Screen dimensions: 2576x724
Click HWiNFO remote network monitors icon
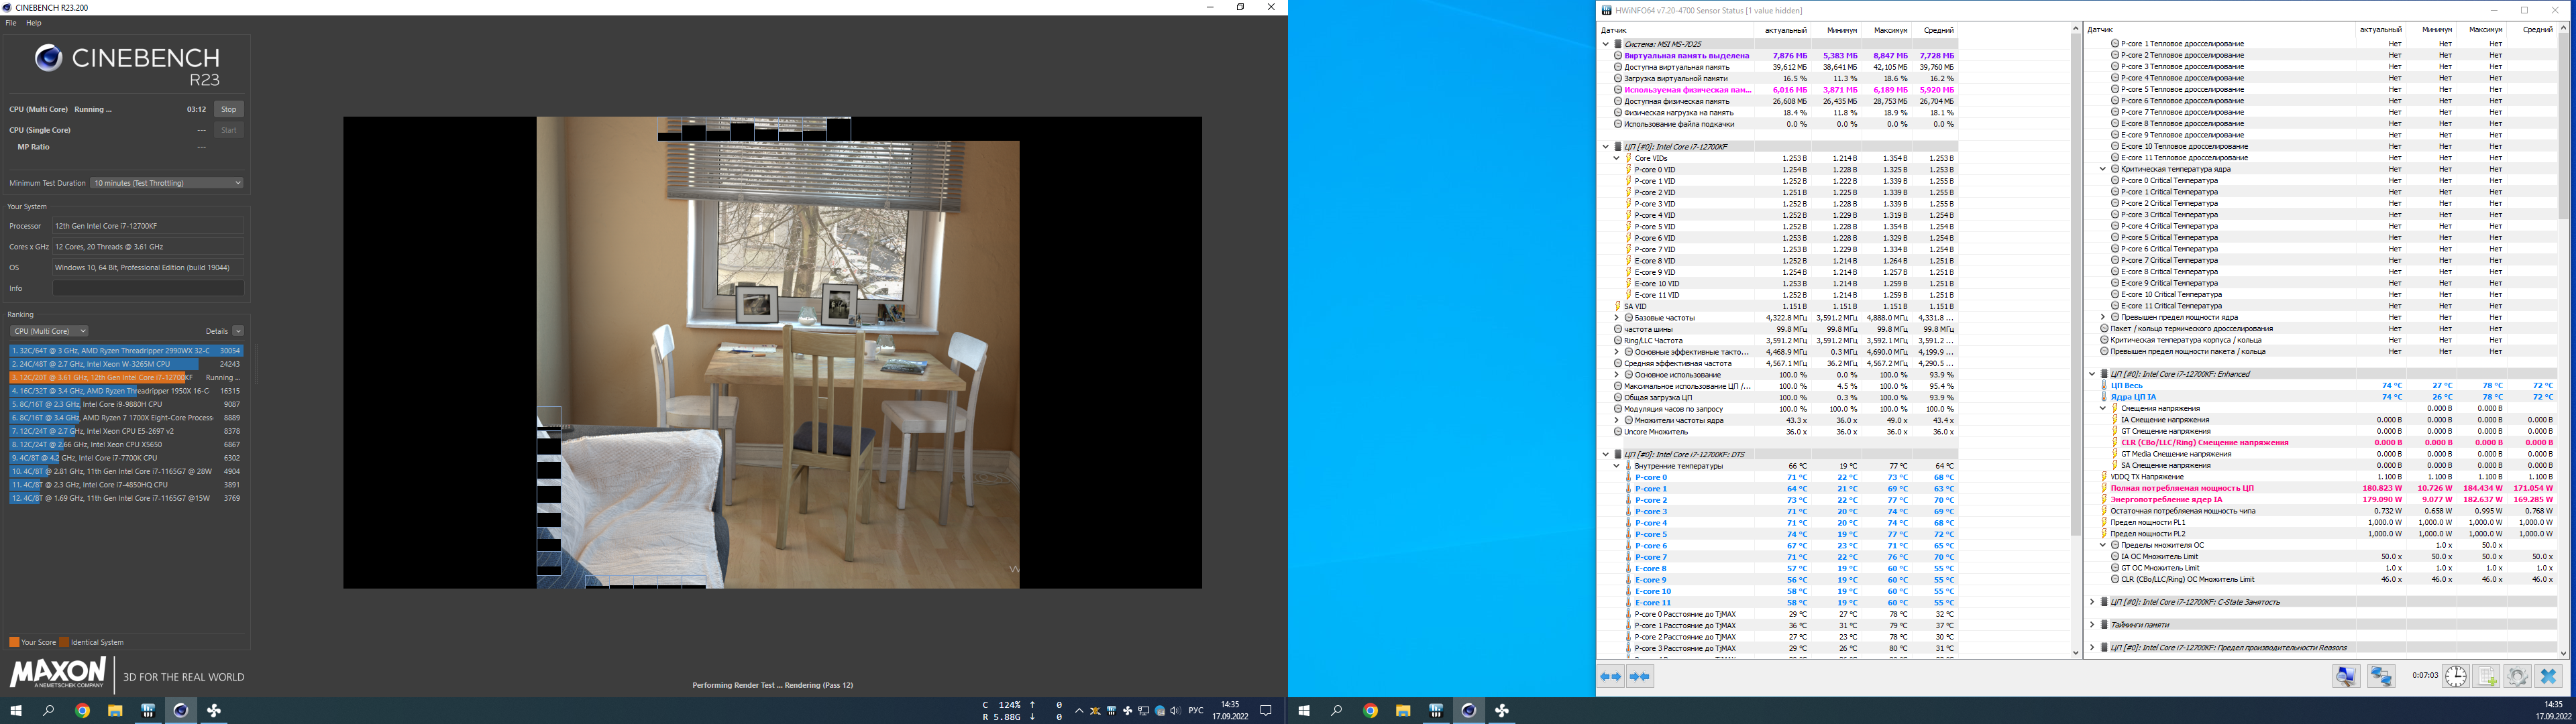[2381, 677]
